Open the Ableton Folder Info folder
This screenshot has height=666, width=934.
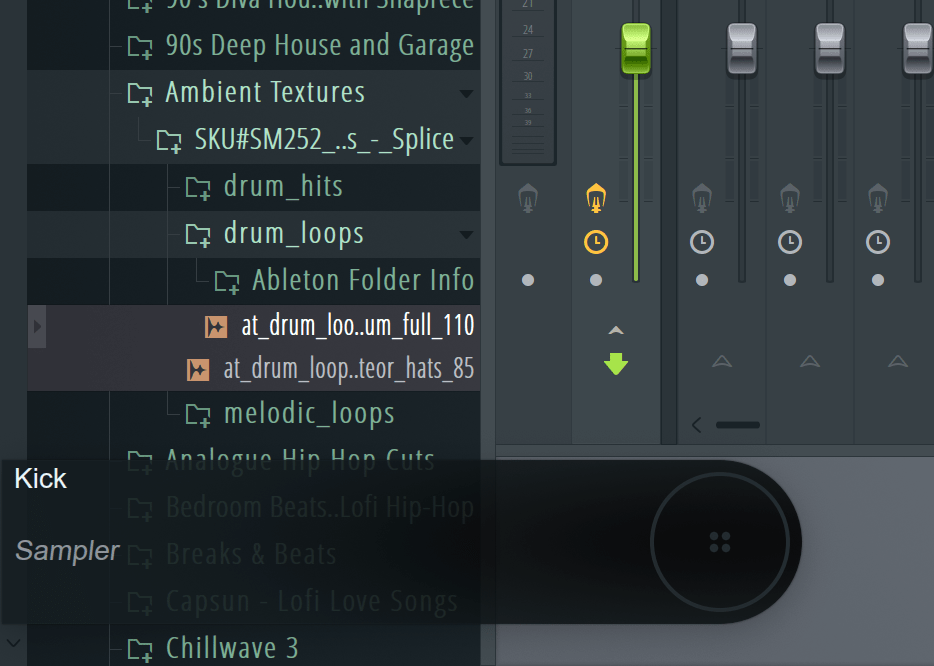pos(362,280)
